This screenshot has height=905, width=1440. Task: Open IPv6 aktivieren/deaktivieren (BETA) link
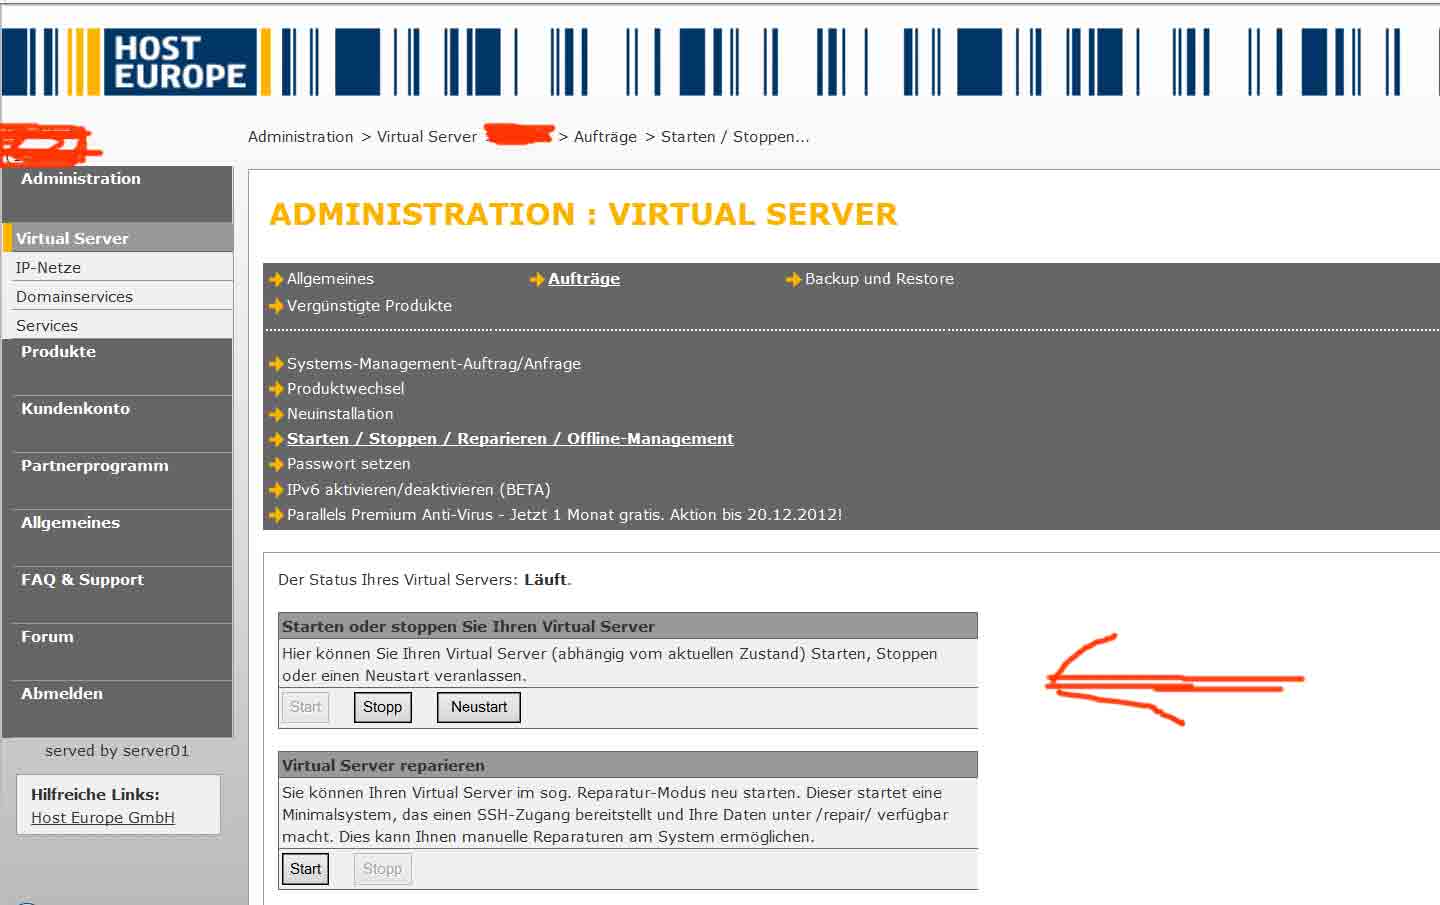point(419,490)
